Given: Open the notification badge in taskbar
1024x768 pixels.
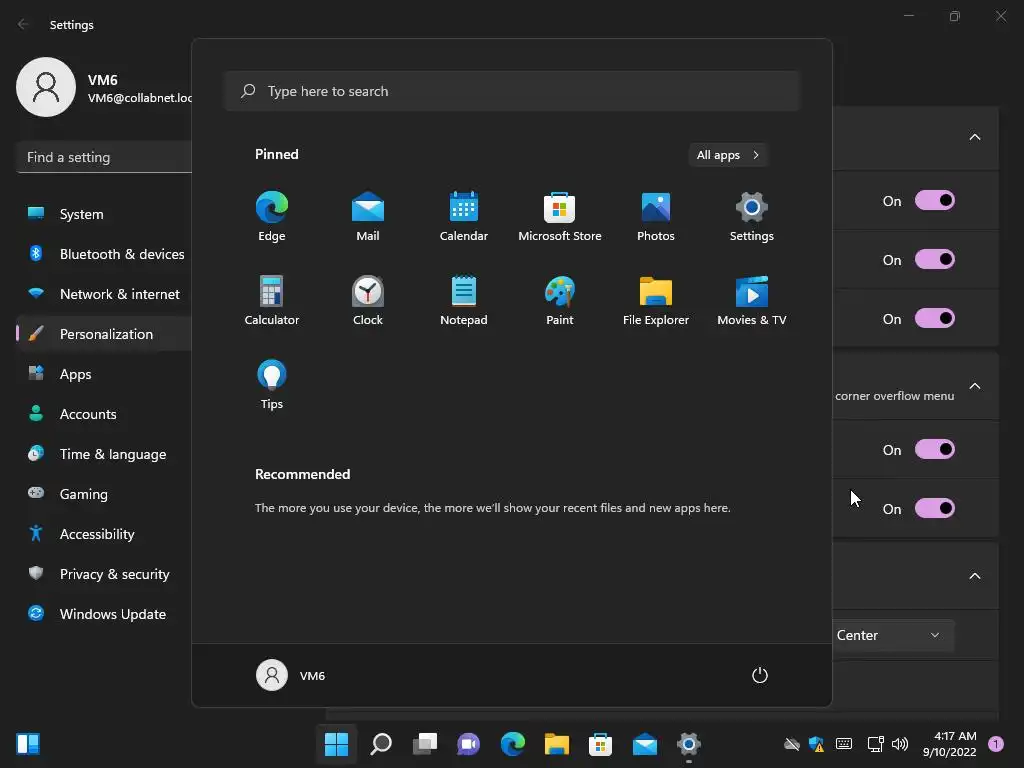Looking at the screenshot, I should click(996, 744).
